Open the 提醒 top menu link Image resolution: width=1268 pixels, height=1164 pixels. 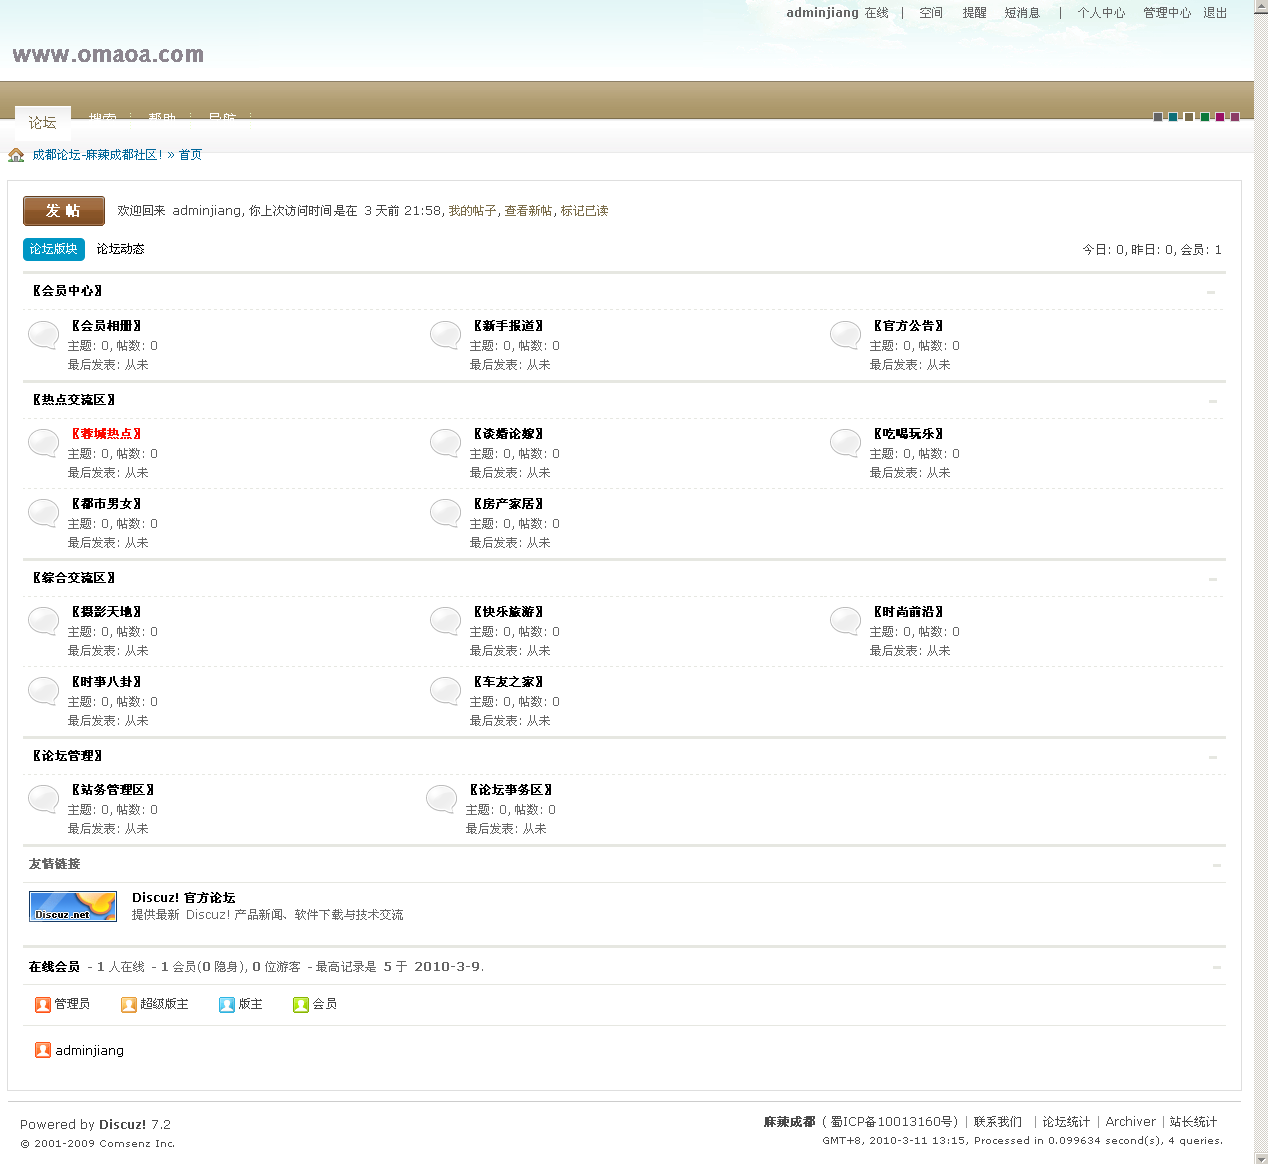(974, 13)
